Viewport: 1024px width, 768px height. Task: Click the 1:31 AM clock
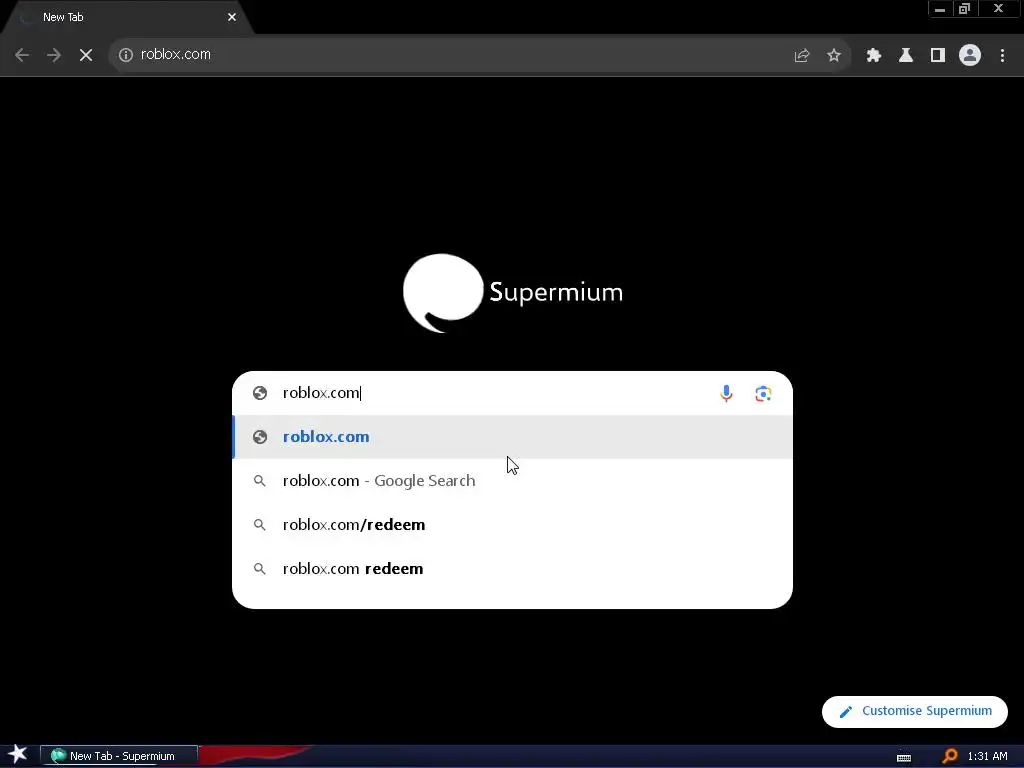pyautogui.click(x=987, y=756)
